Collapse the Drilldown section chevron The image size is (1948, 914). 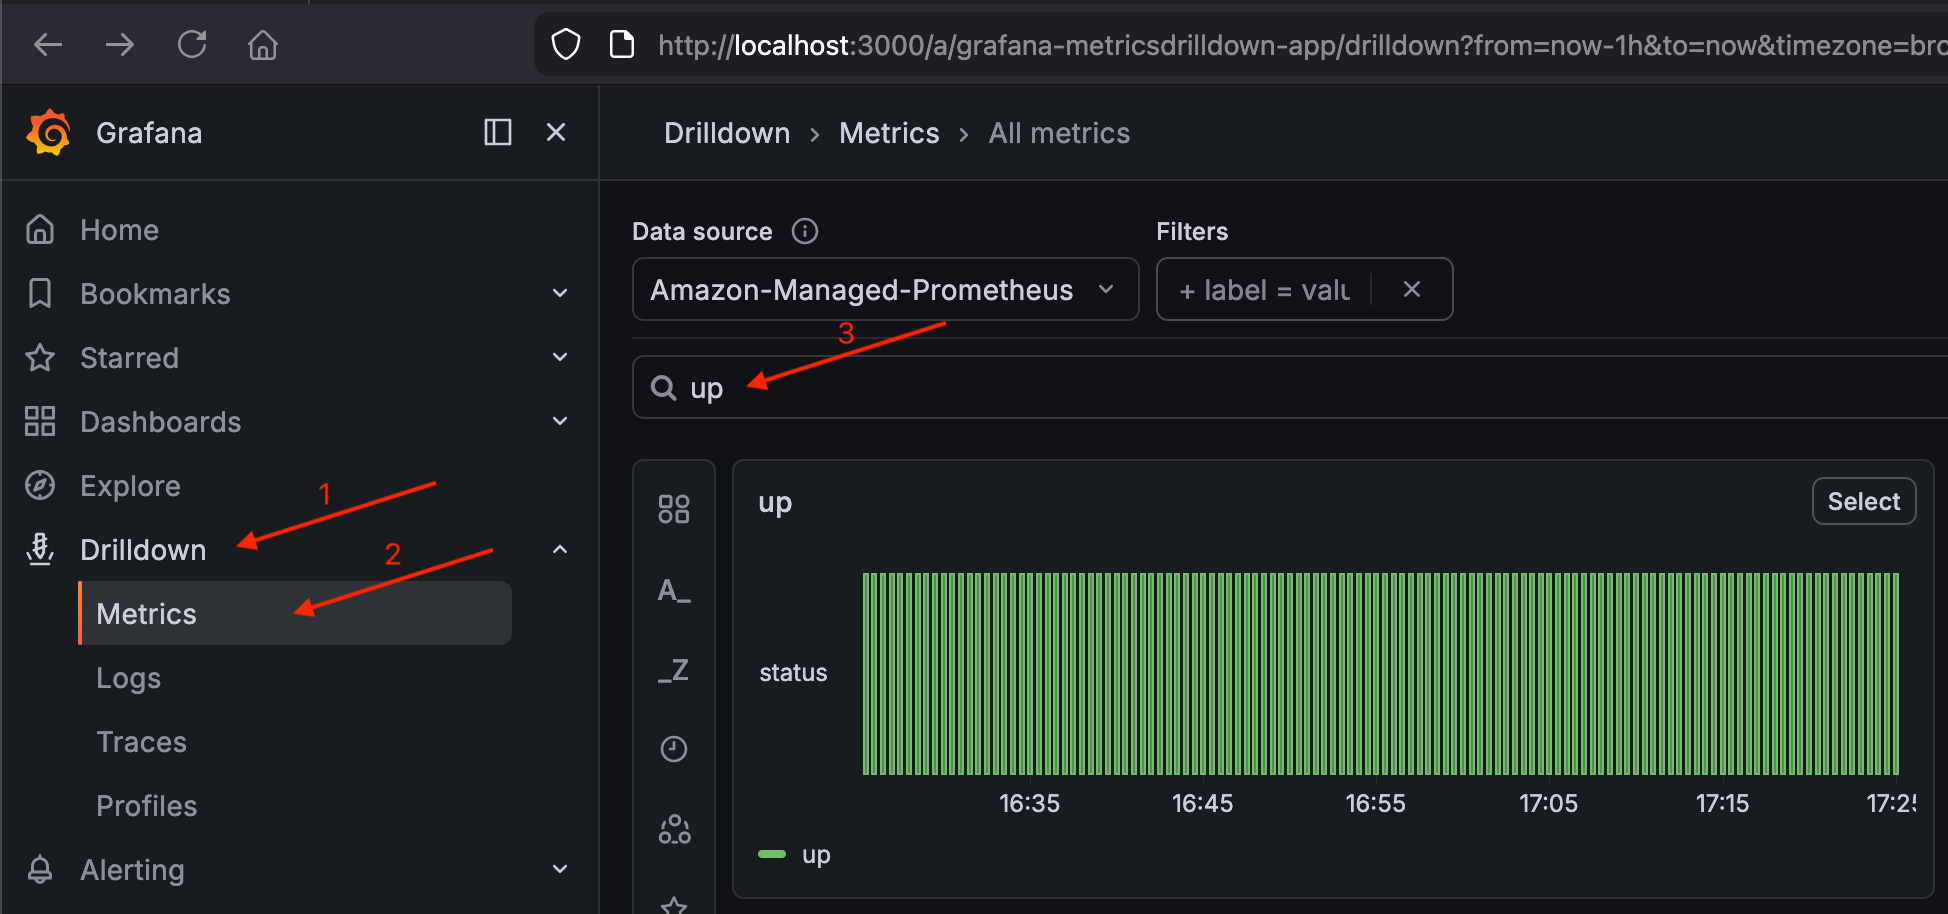[x=560, y=549]
